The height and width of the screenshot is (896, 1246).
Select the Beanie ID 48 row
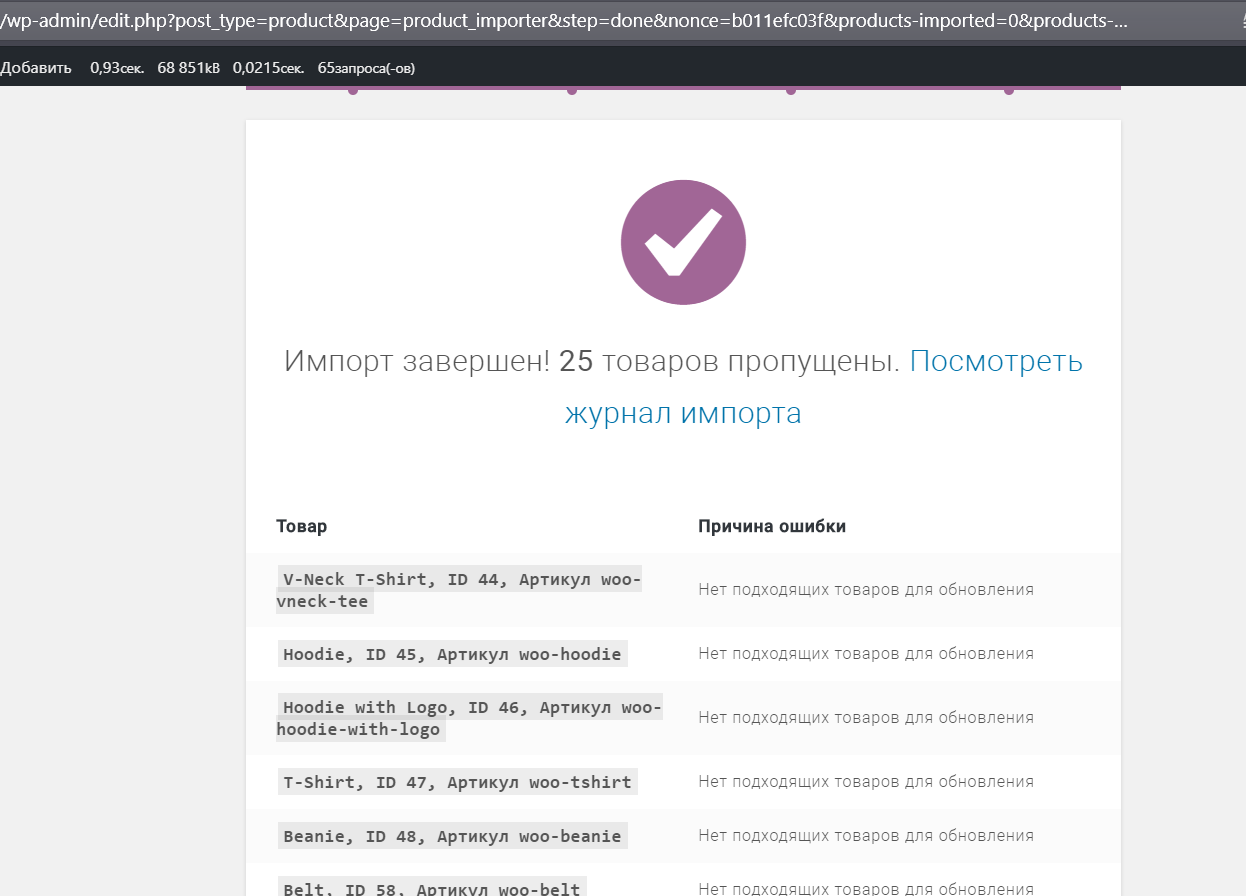(x=451, y=835)
